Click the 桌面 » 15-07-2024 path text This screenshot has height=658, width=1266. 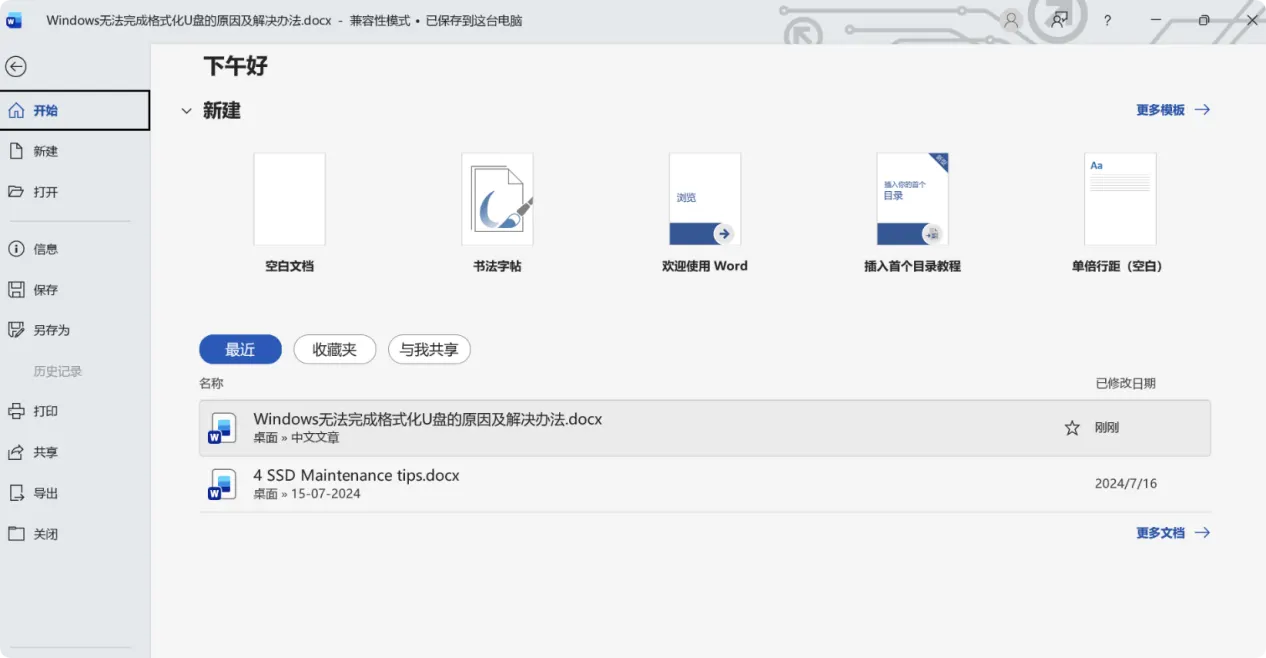point(307,494)
